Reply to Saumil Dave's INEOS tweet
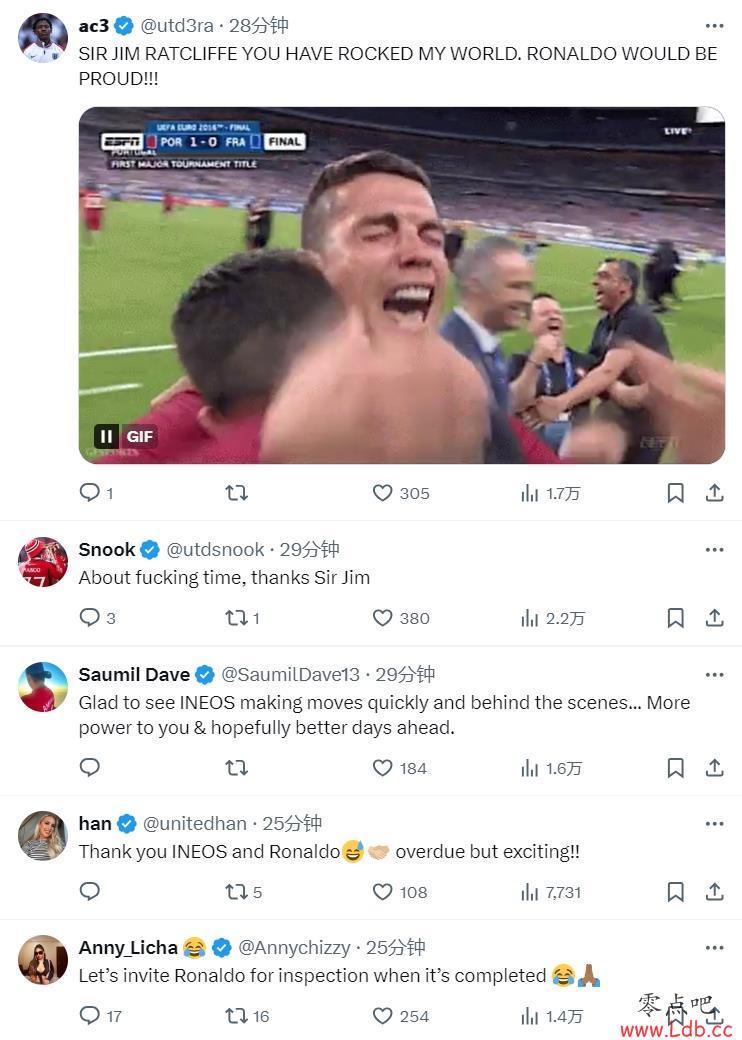The width and height of the screenshot is (742, 1040). coord(90,768)
